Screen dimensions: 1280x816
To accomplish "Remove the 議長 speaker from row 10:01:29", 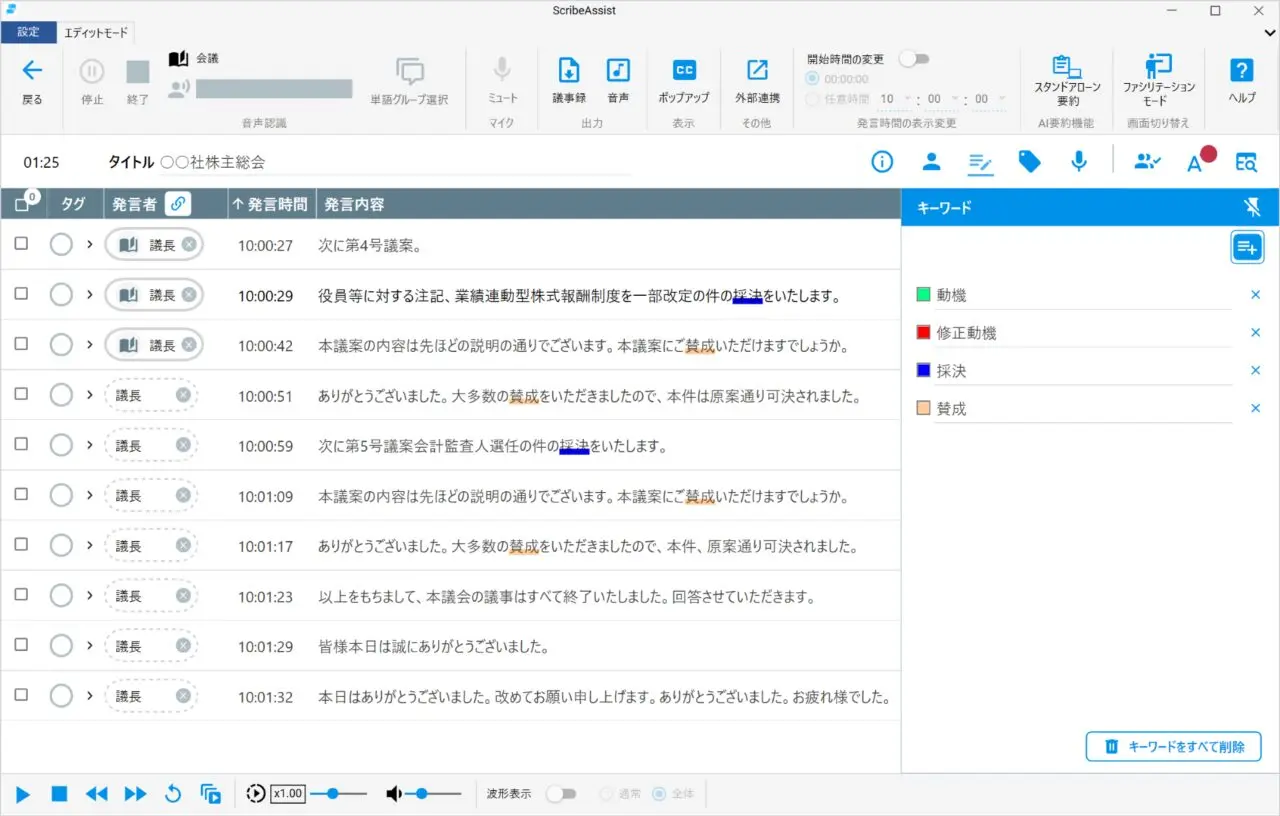I will tap(183, 645).
